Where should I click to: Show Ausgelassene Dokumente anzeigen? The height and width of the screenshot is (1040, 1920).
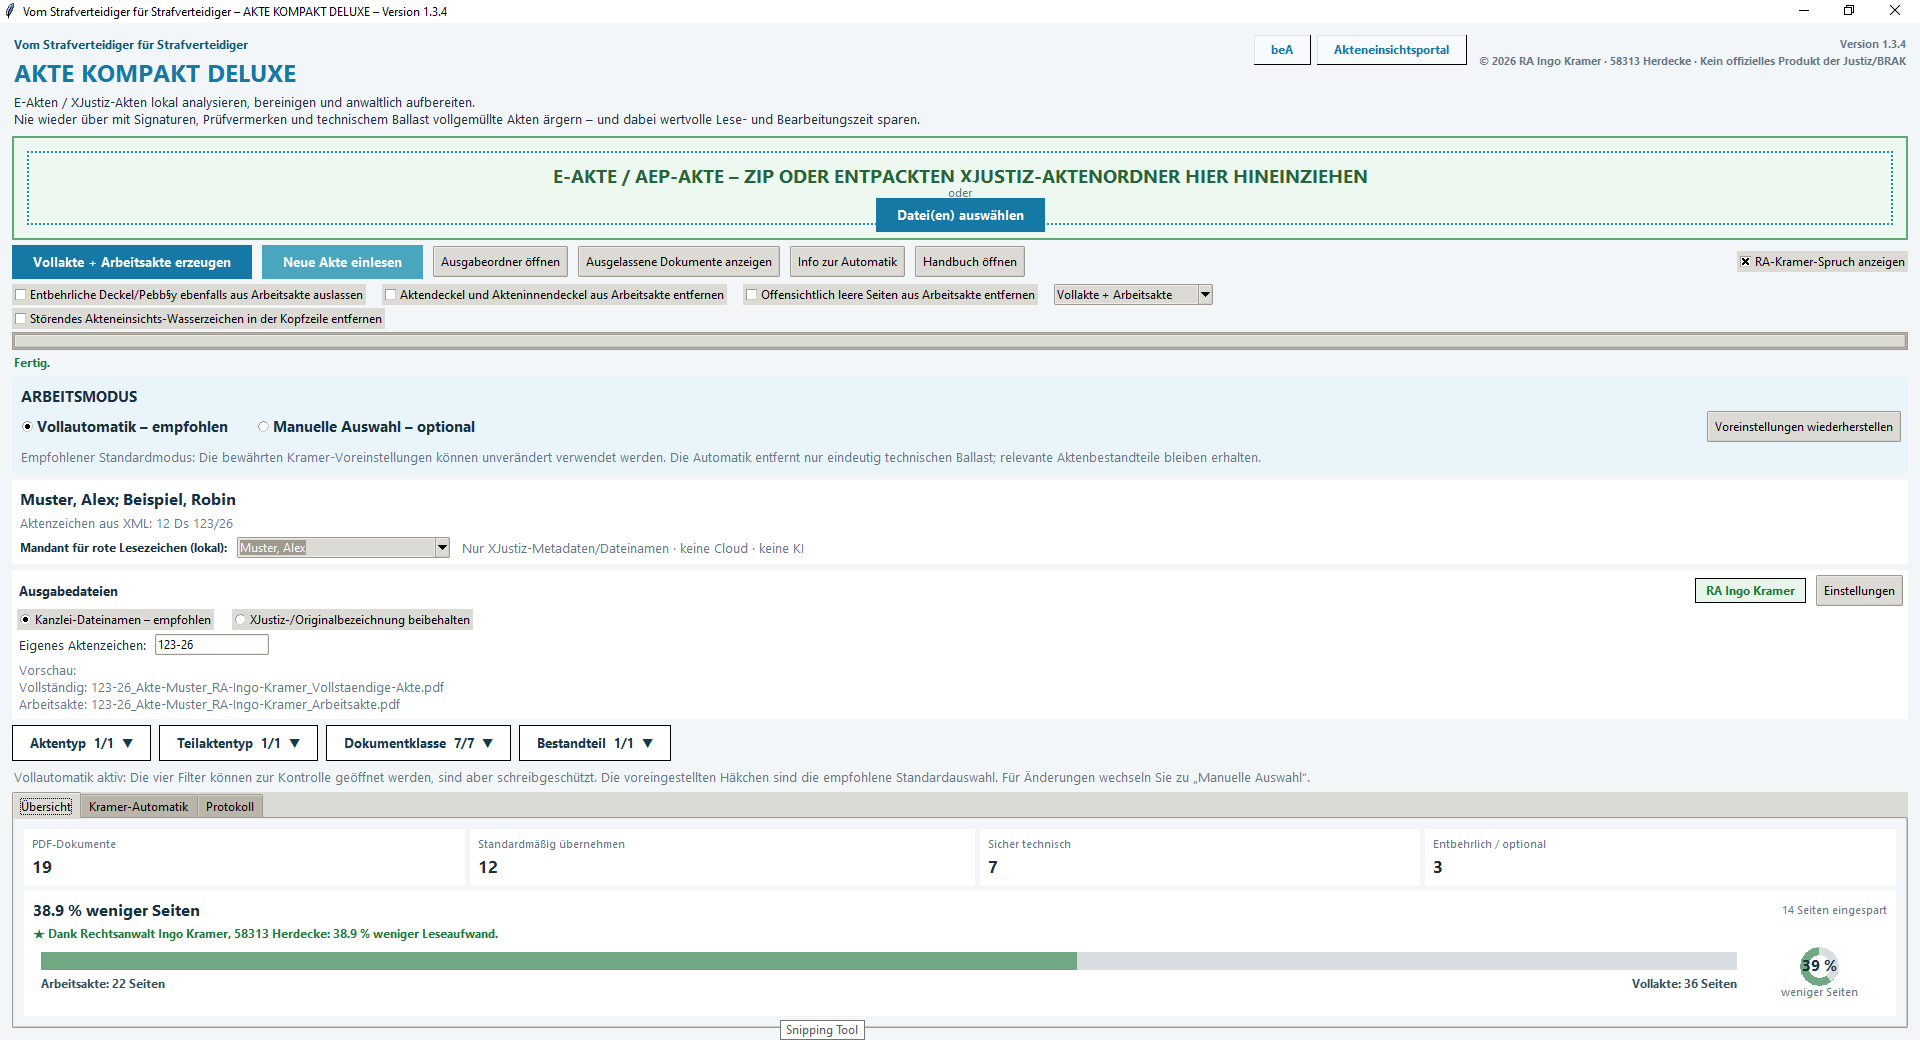pyautogui.click(x=679, y=262)
